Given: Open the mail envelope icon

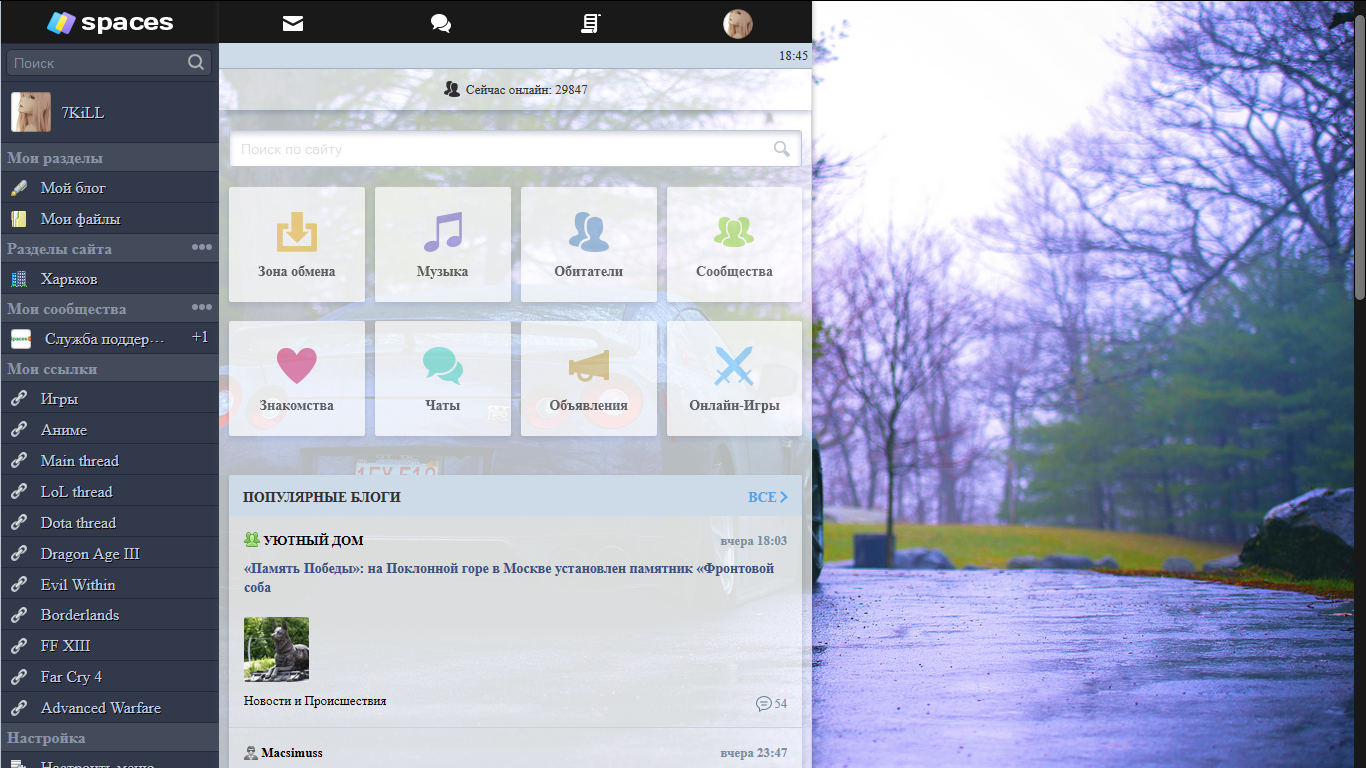Looking at the screenshot, I should (x=293, y=23).
